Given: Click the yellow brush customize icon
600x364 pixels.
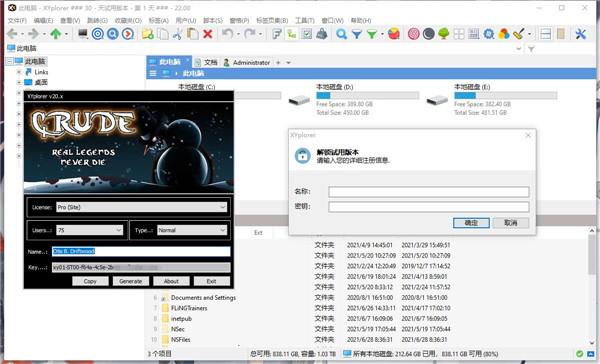Looking at the screenshot, I should [x=518, y=34].
